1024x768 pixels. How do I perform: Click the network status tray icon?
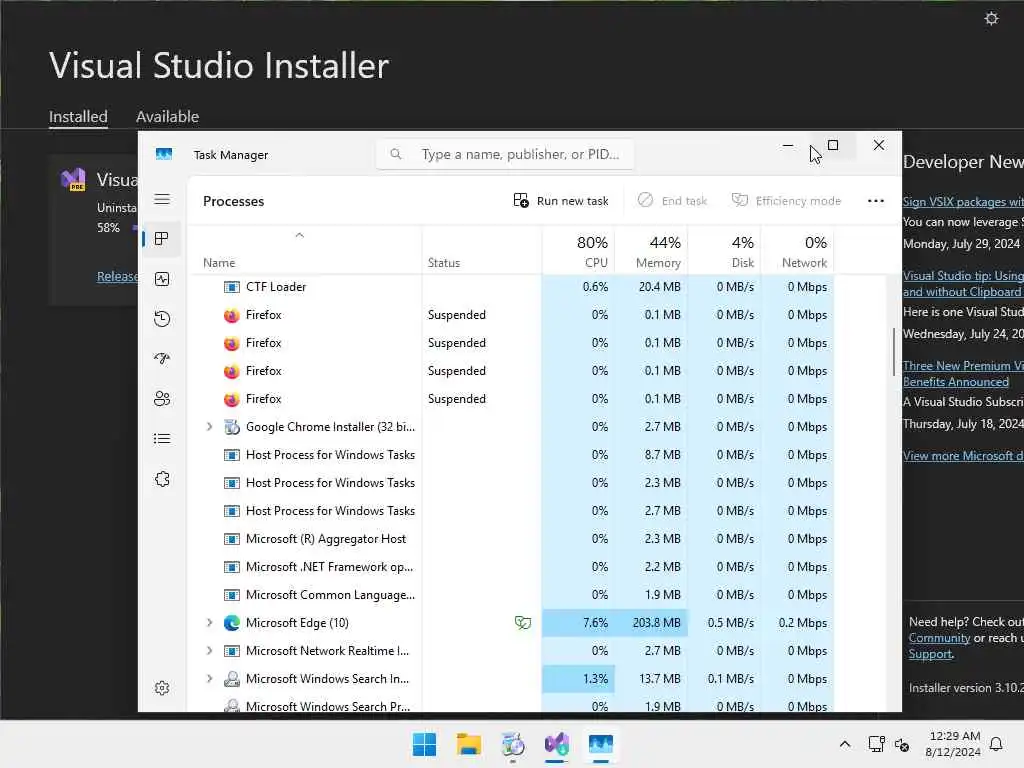click(x=876, y=744)
